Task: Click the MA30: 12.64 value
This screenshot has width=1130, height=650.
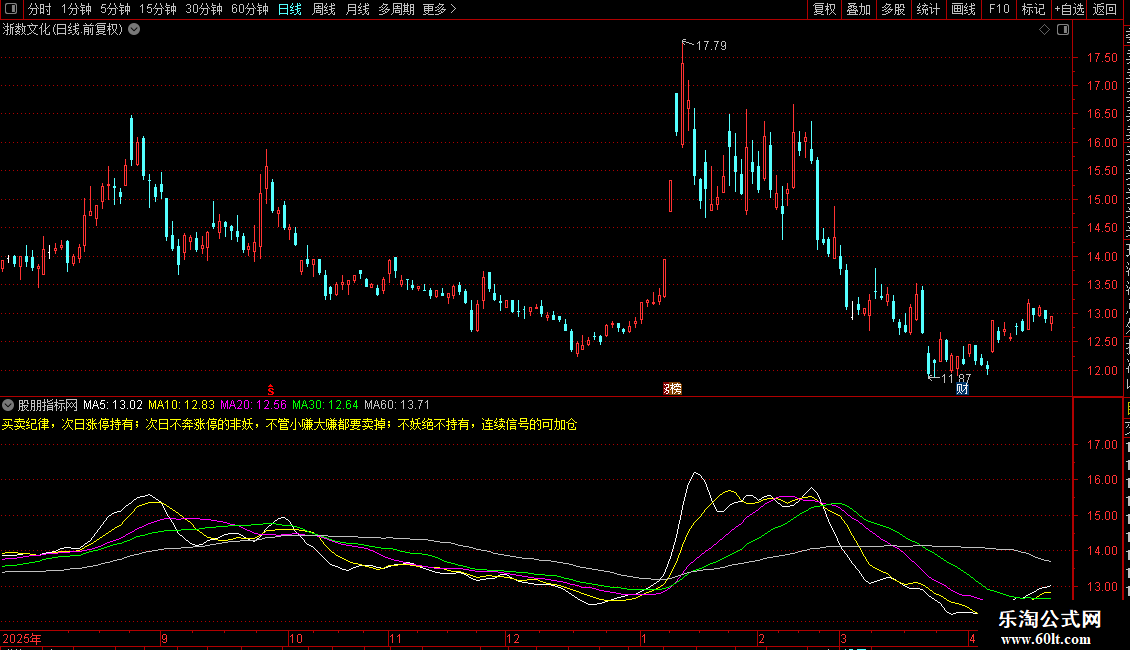Action: tap(325, 405)
